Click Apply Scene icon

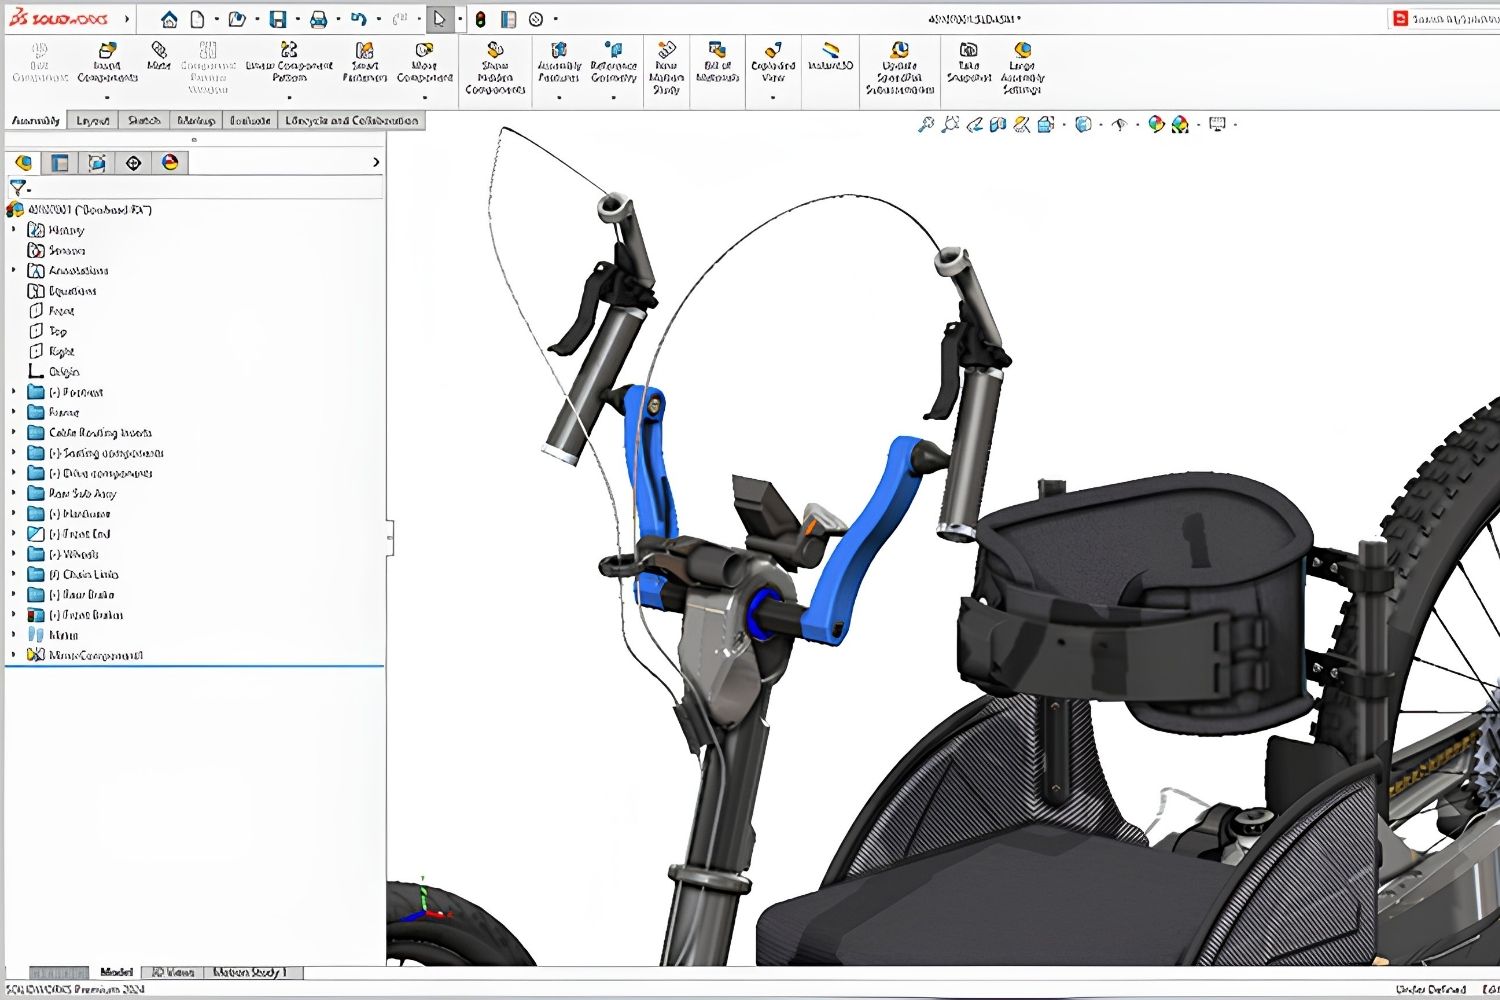(x=1180, y=124)
